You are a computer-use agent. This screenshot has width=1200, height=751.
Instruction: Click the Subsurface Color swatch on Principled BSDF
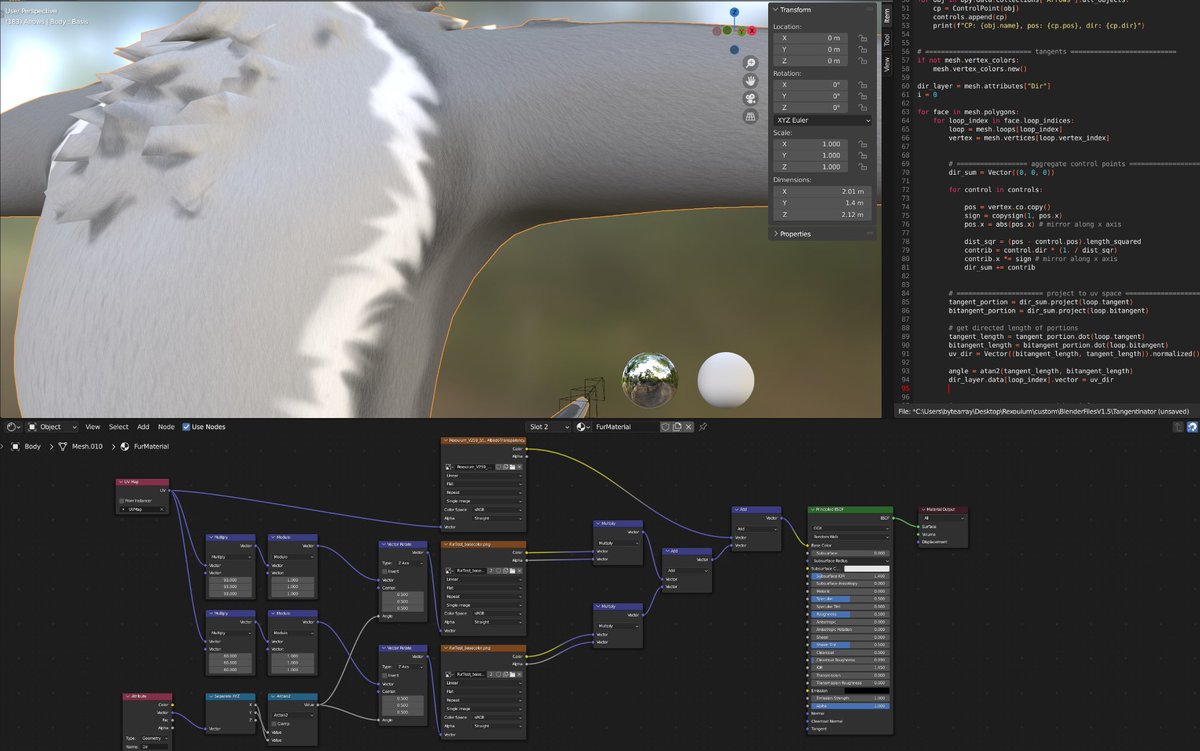(x=866, y=568)
